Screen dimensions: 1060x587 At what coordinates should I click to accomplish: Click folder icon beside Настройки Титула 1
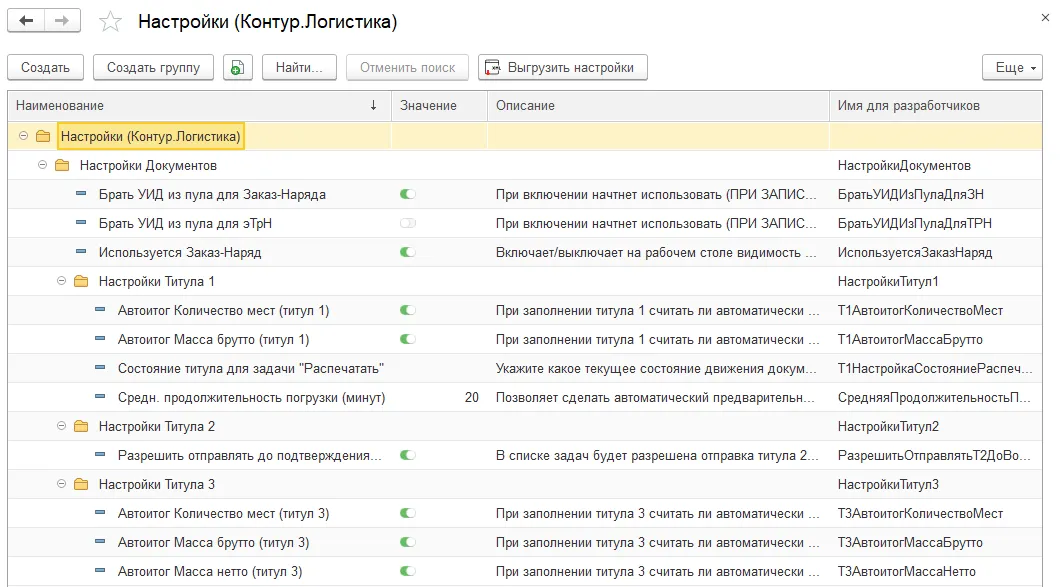click(81, 281)
